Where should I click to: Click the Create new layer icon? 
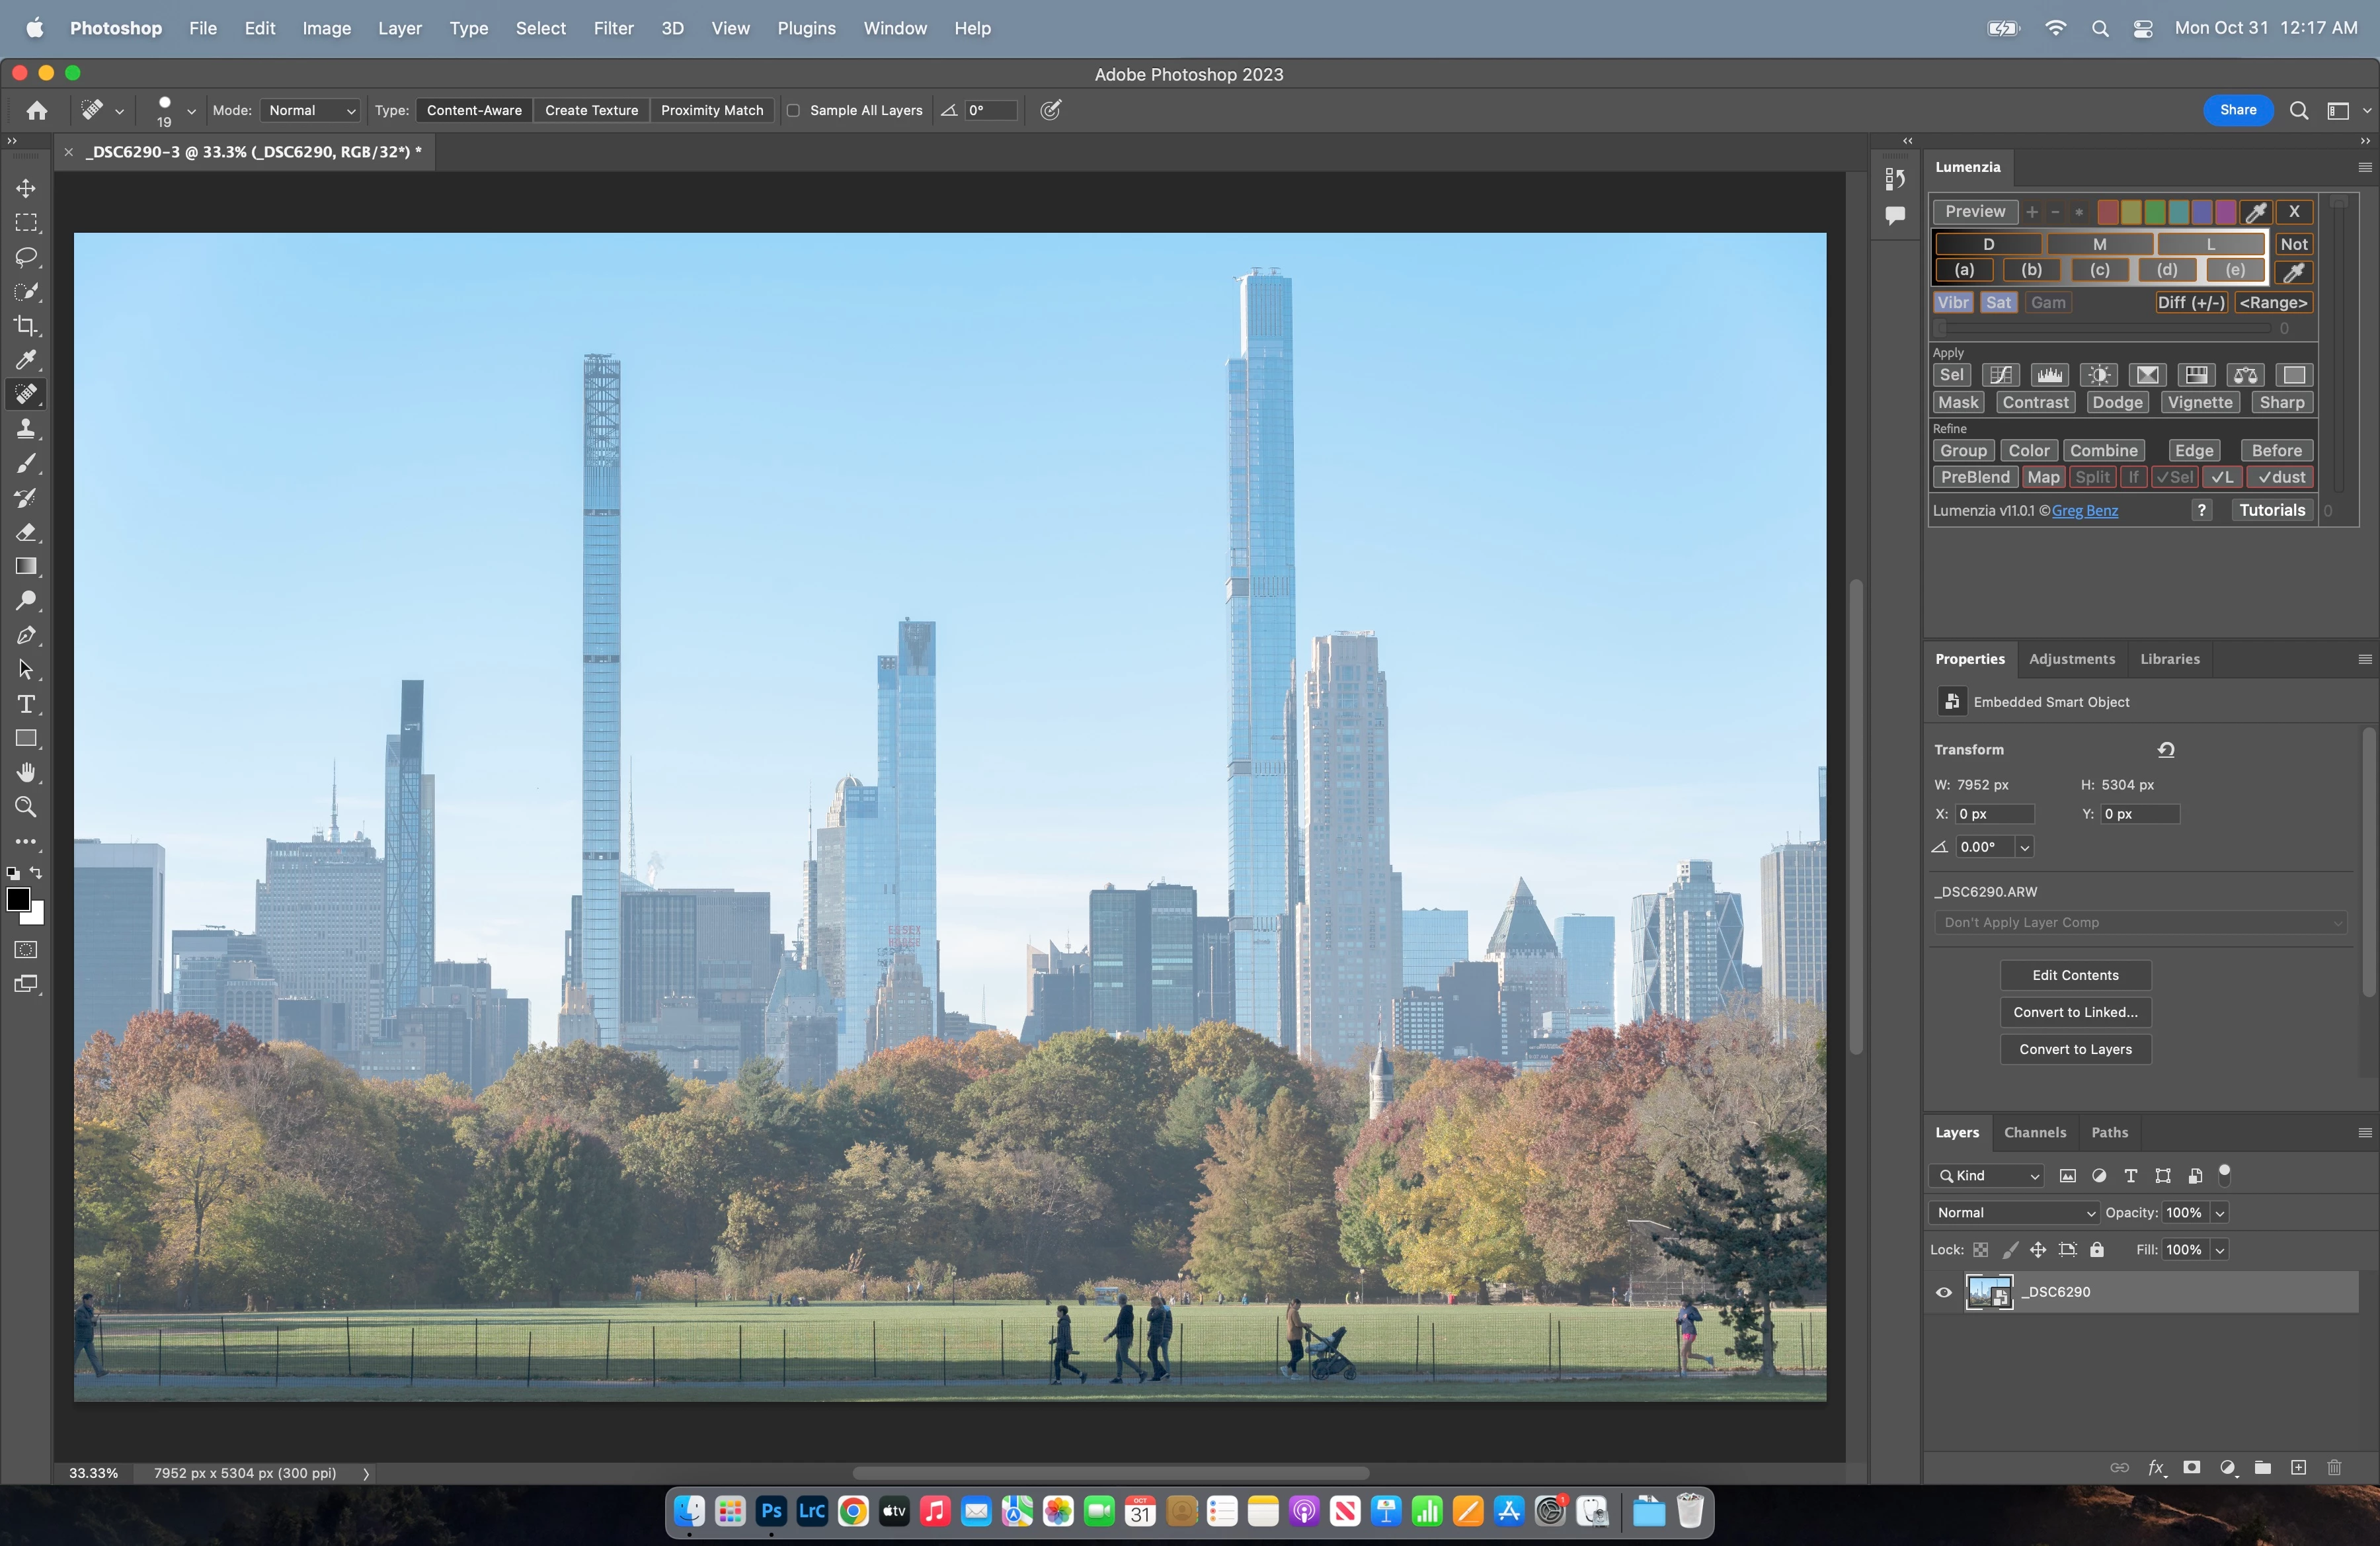coord(2298,1468)
